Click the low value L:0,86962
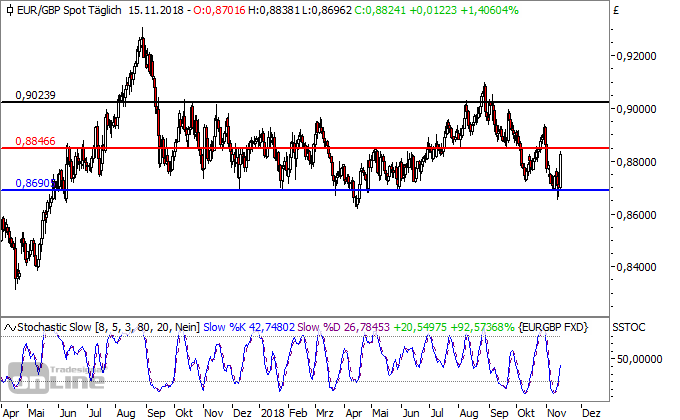The width and height of the screenshot is (680, 420). click(x=327, y=10)
